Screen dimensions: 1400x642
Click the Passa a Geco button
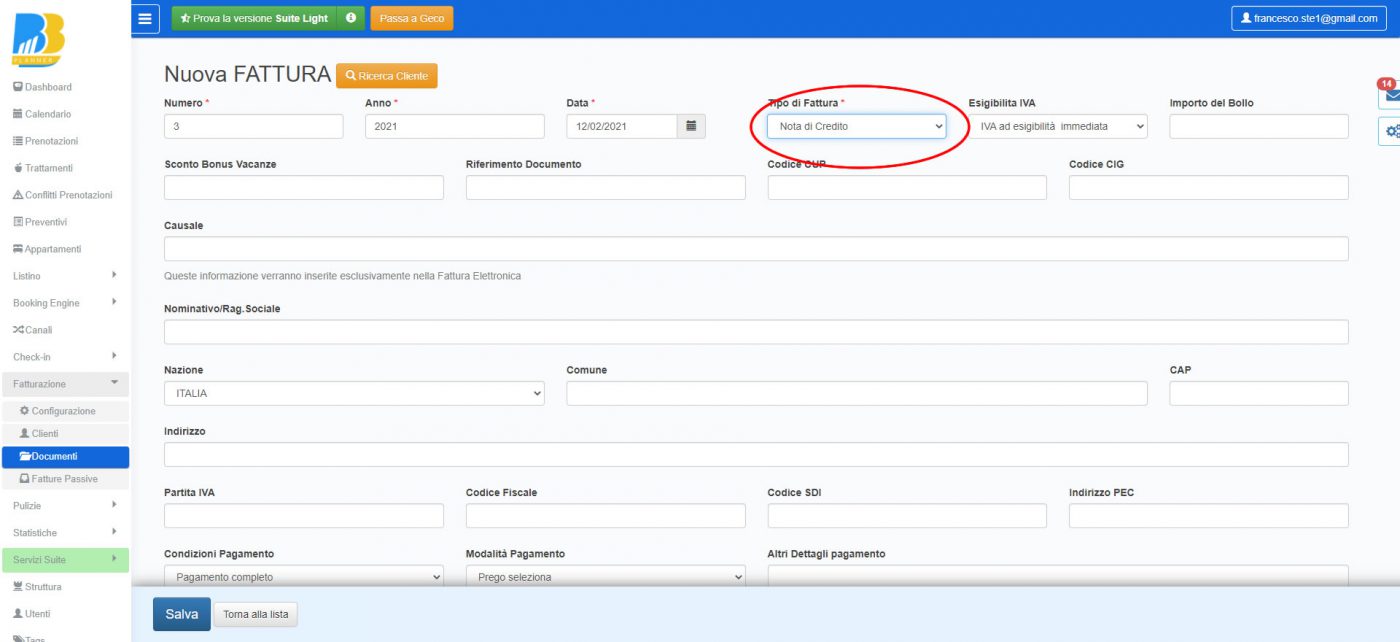(412, 18)
